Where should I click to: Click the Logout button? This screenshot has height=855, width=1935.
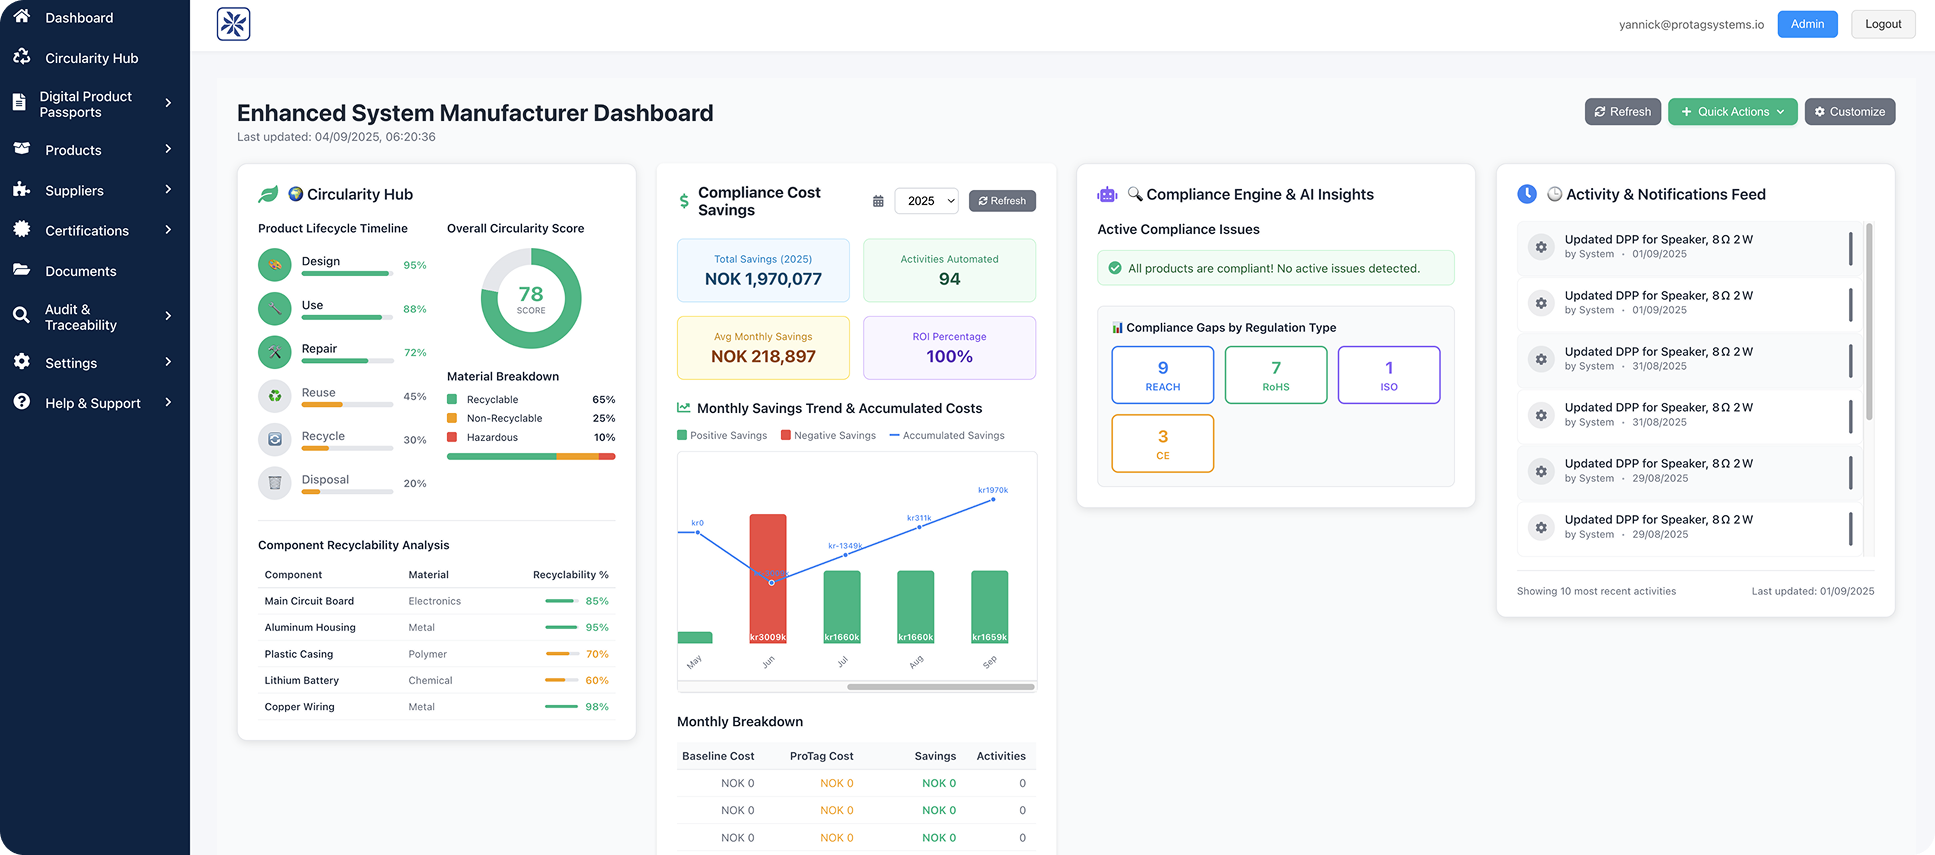1883,24
